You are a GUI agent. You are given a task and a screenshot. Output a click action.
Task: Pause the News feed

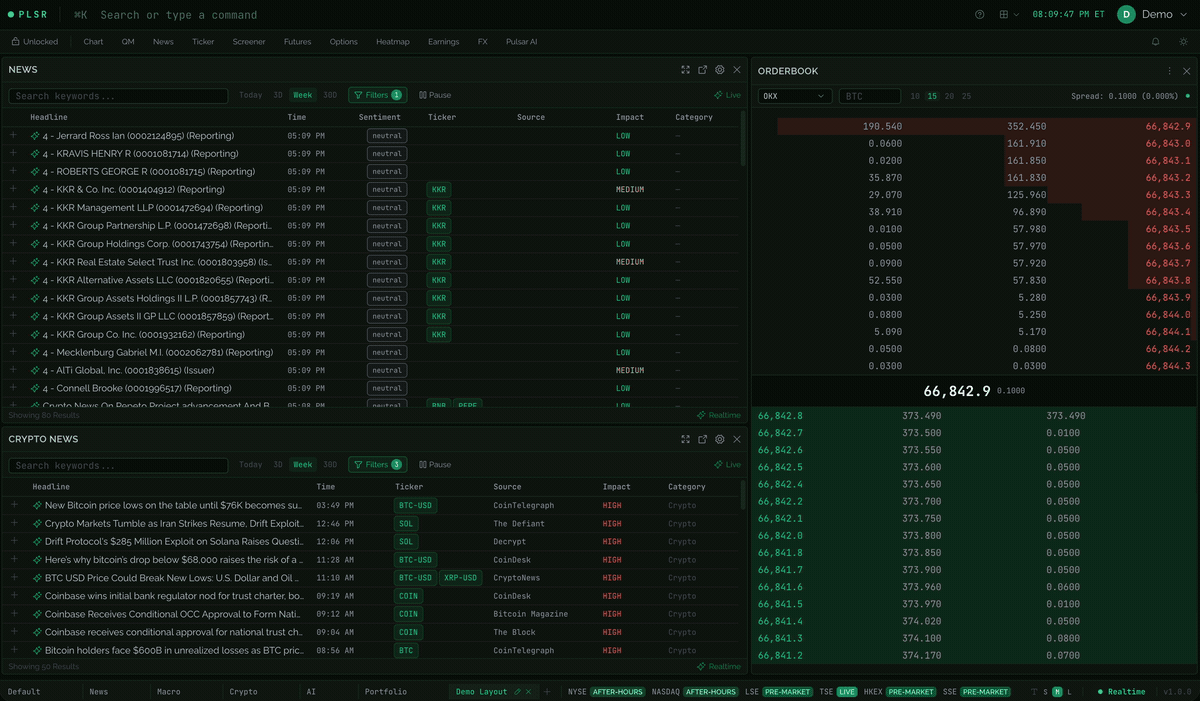click(435, 95)
